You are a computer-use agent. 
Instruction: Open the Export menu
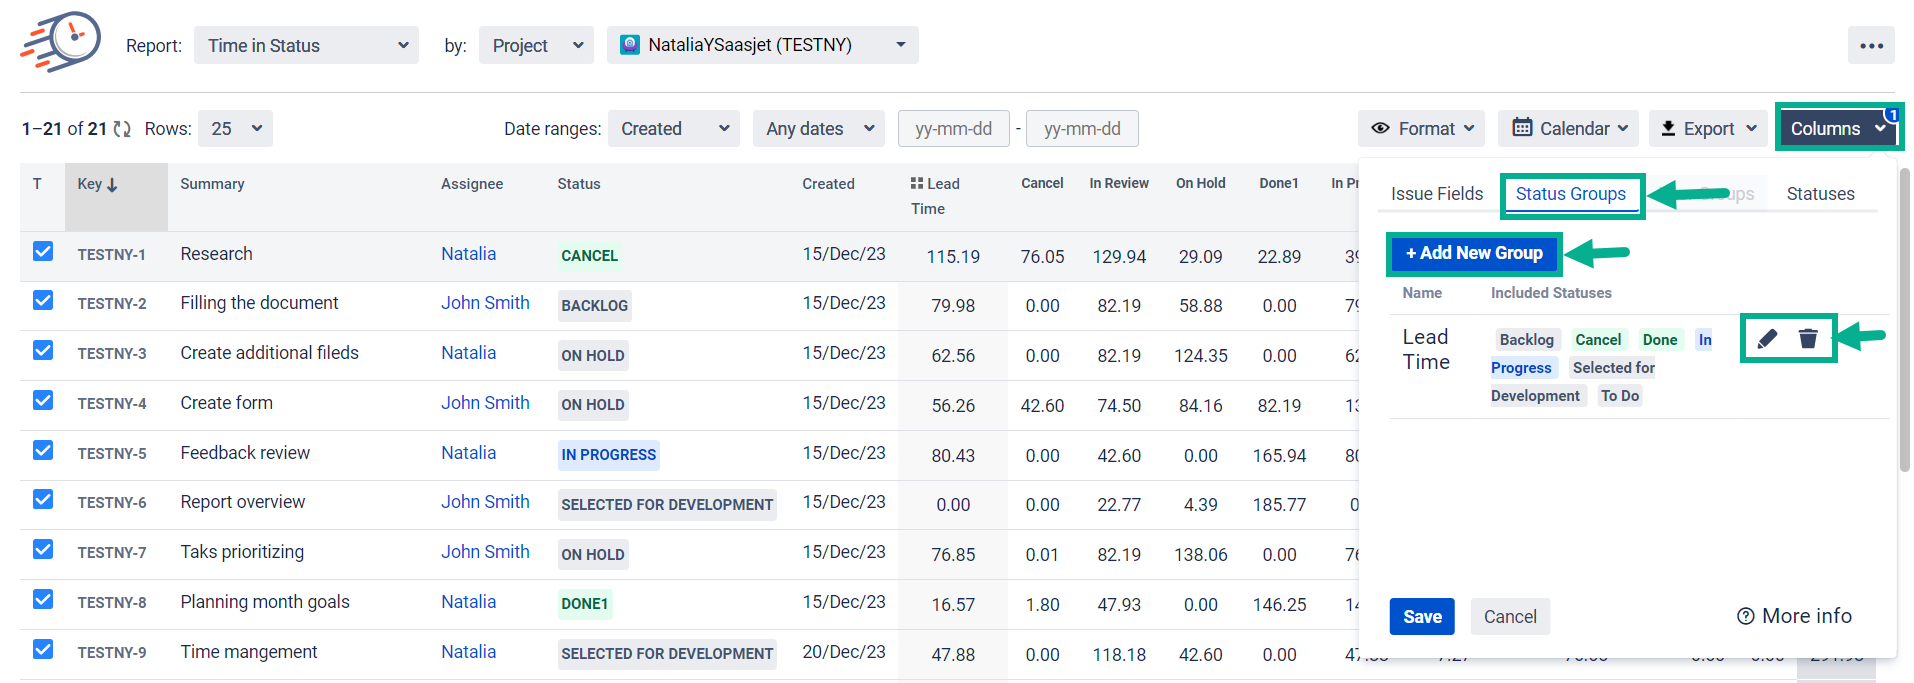pyautogui.click(x=1708, y=129)
